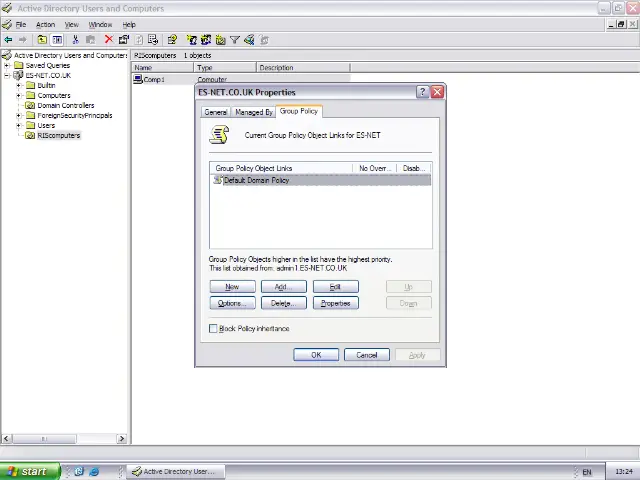Click the Comp1 computer icon
The image size is (640, 480).
[138, 79]
